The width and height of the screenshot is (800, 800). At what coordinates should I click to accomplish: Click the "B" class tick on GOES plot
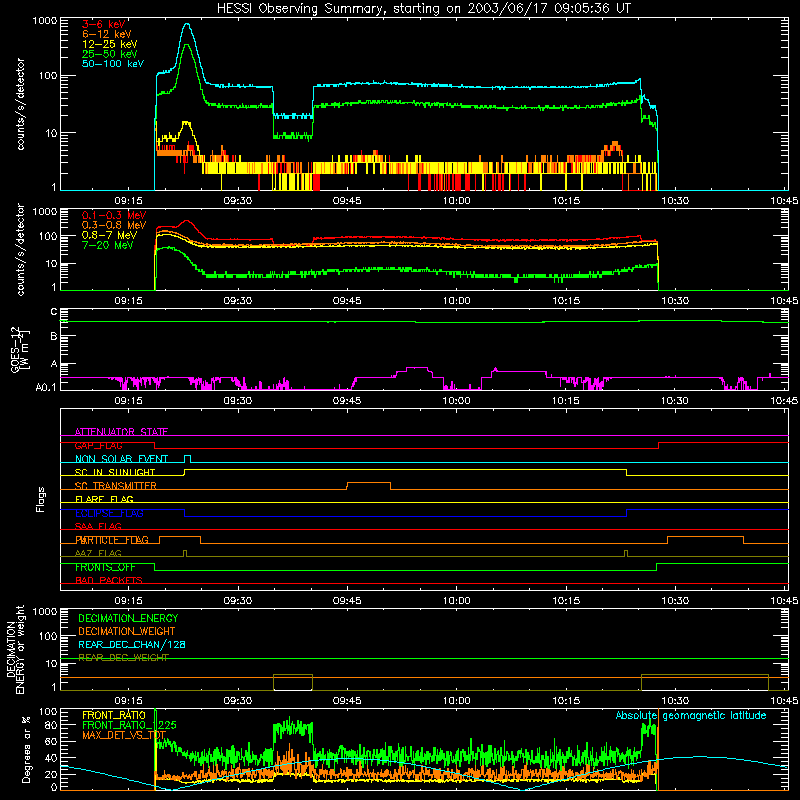click(54, 337)
